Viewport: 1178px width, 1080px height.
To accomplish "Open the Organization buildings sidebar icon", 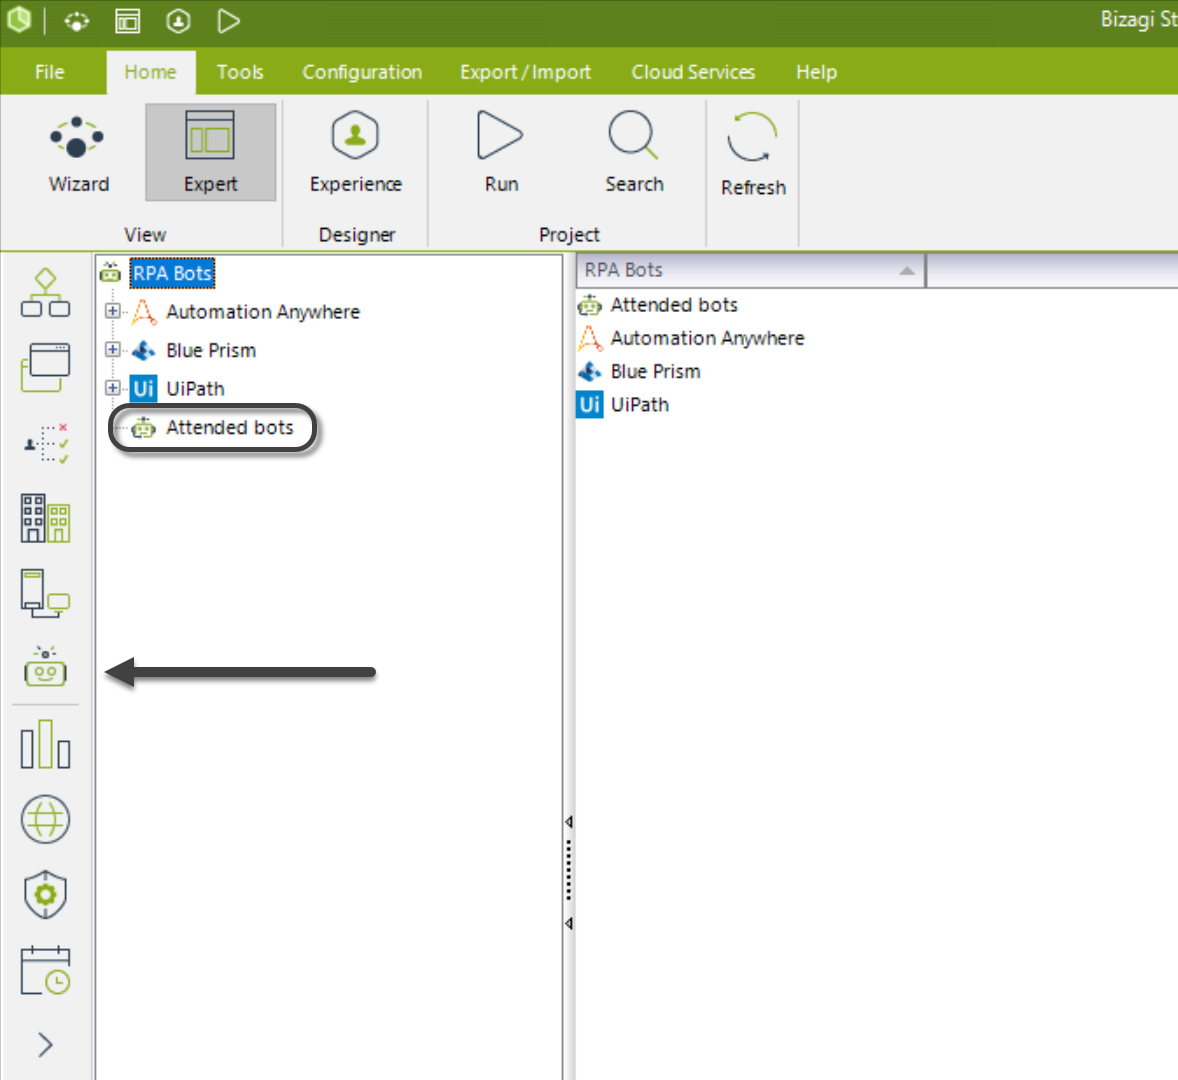I will coord(45,518).
